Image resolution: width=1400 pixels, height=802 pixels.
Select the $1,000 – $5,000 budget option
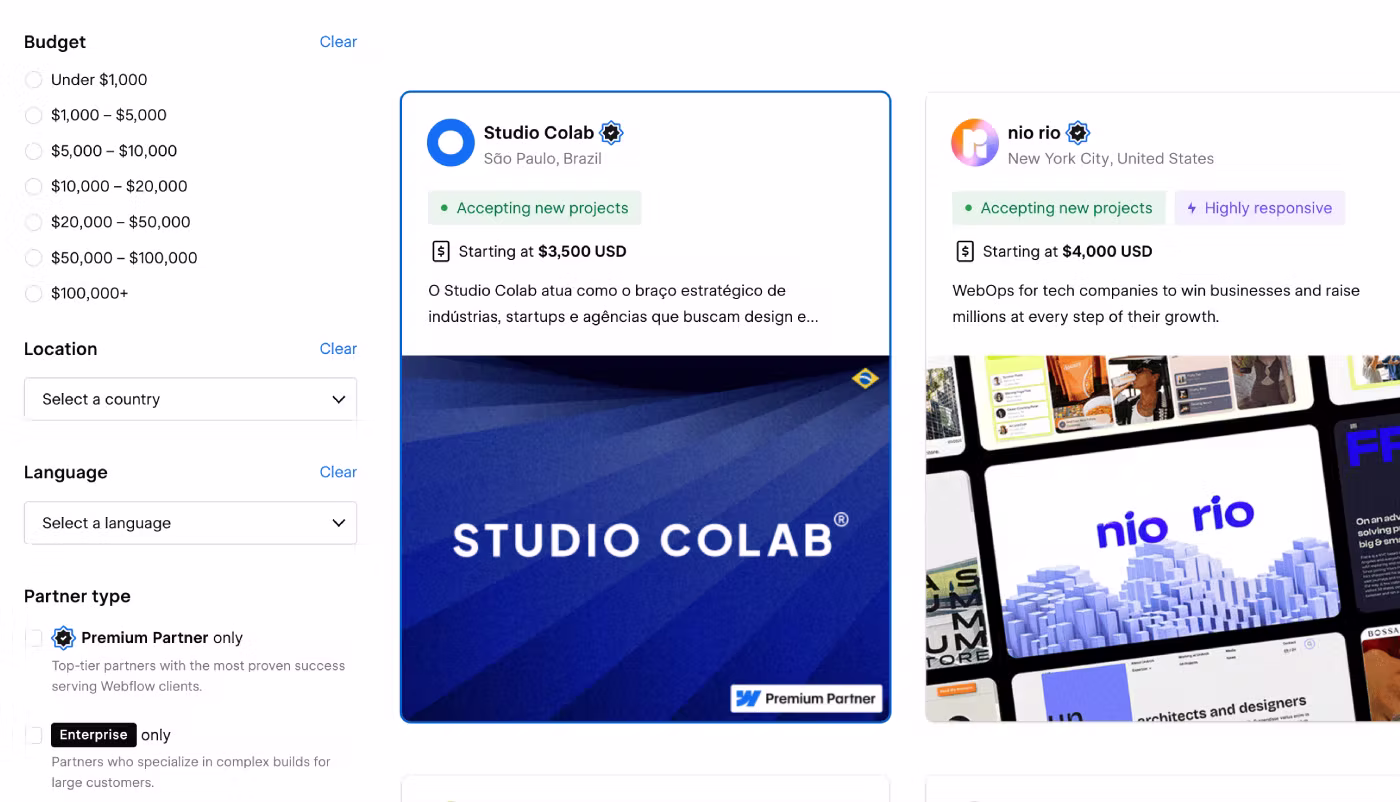(x=34, y=116)
